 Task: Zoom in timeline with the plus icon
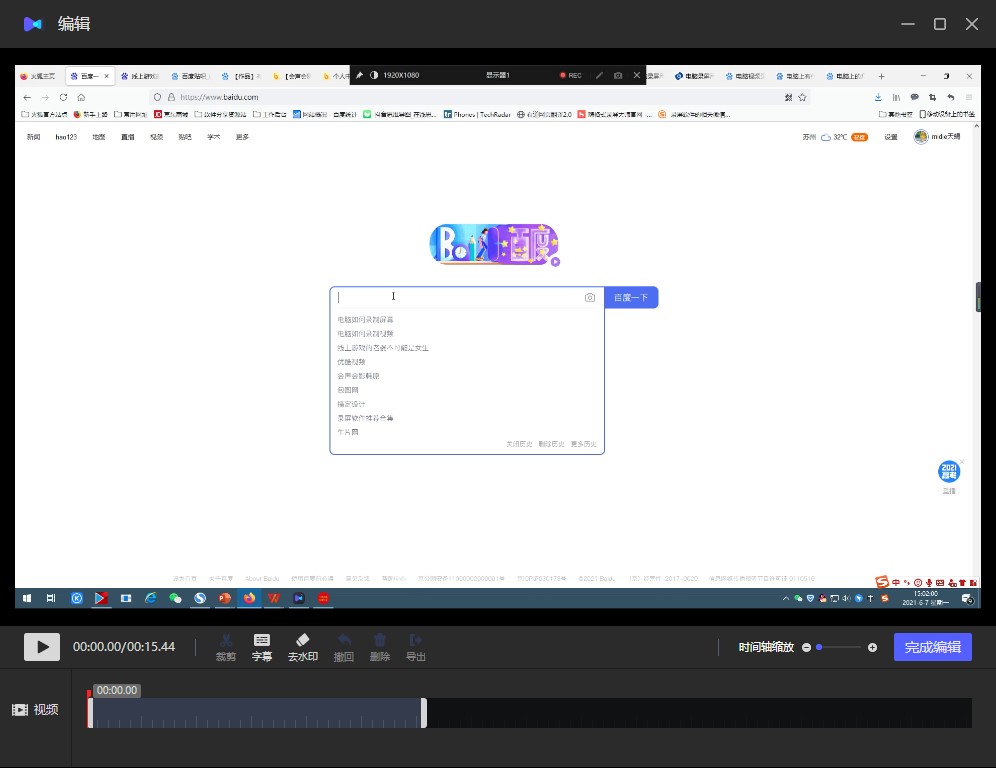872,647
